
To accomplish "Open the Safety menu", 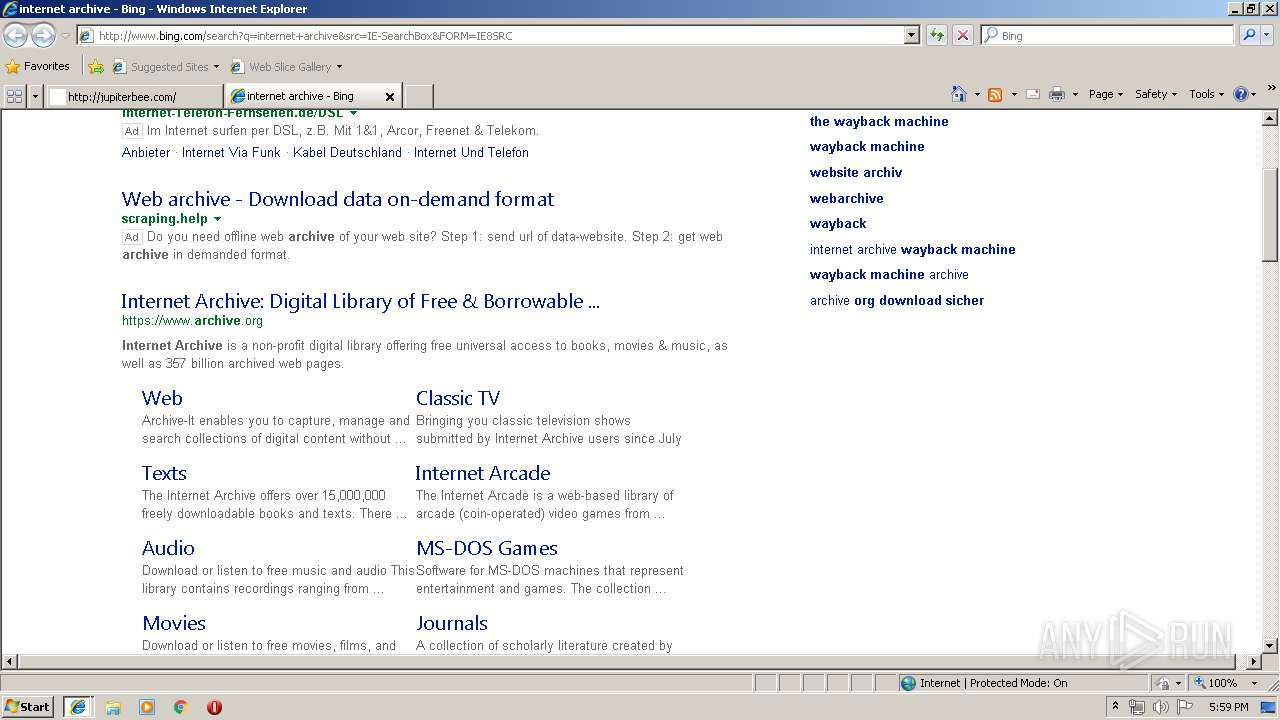I will tap(1155, 94).
